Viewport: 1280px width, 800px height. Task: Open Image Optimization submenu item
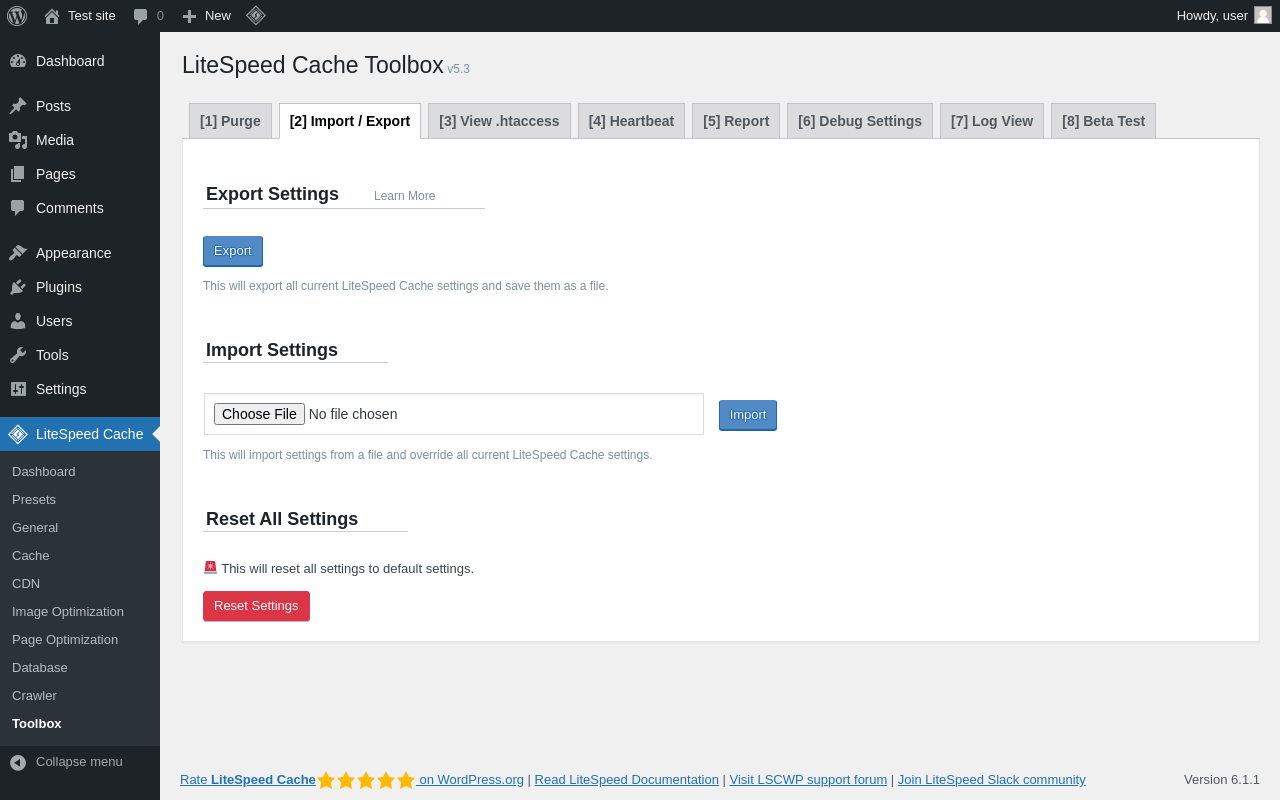[x=68, y=611]
